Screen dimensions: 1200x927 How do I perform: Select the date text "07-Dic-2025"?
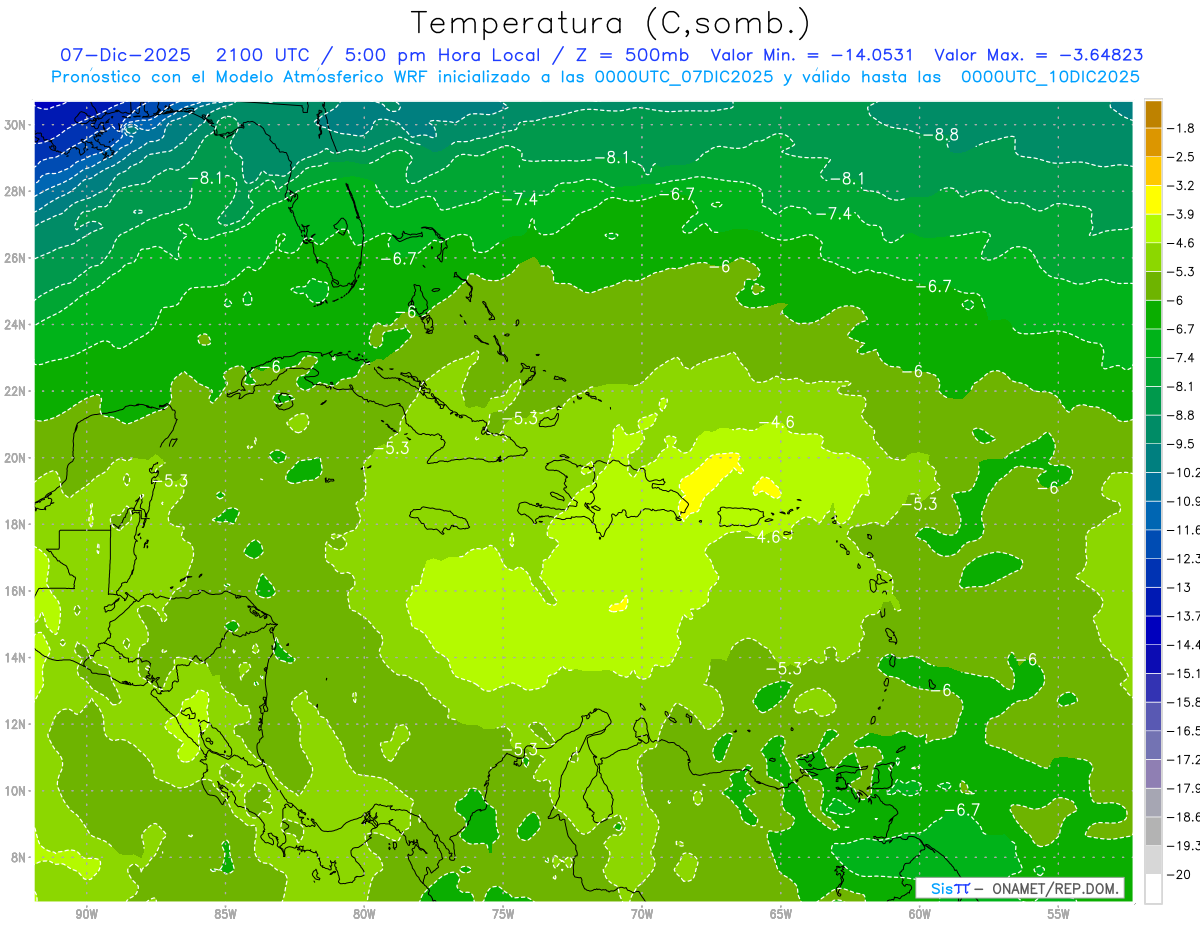click(x=125, y=55)
